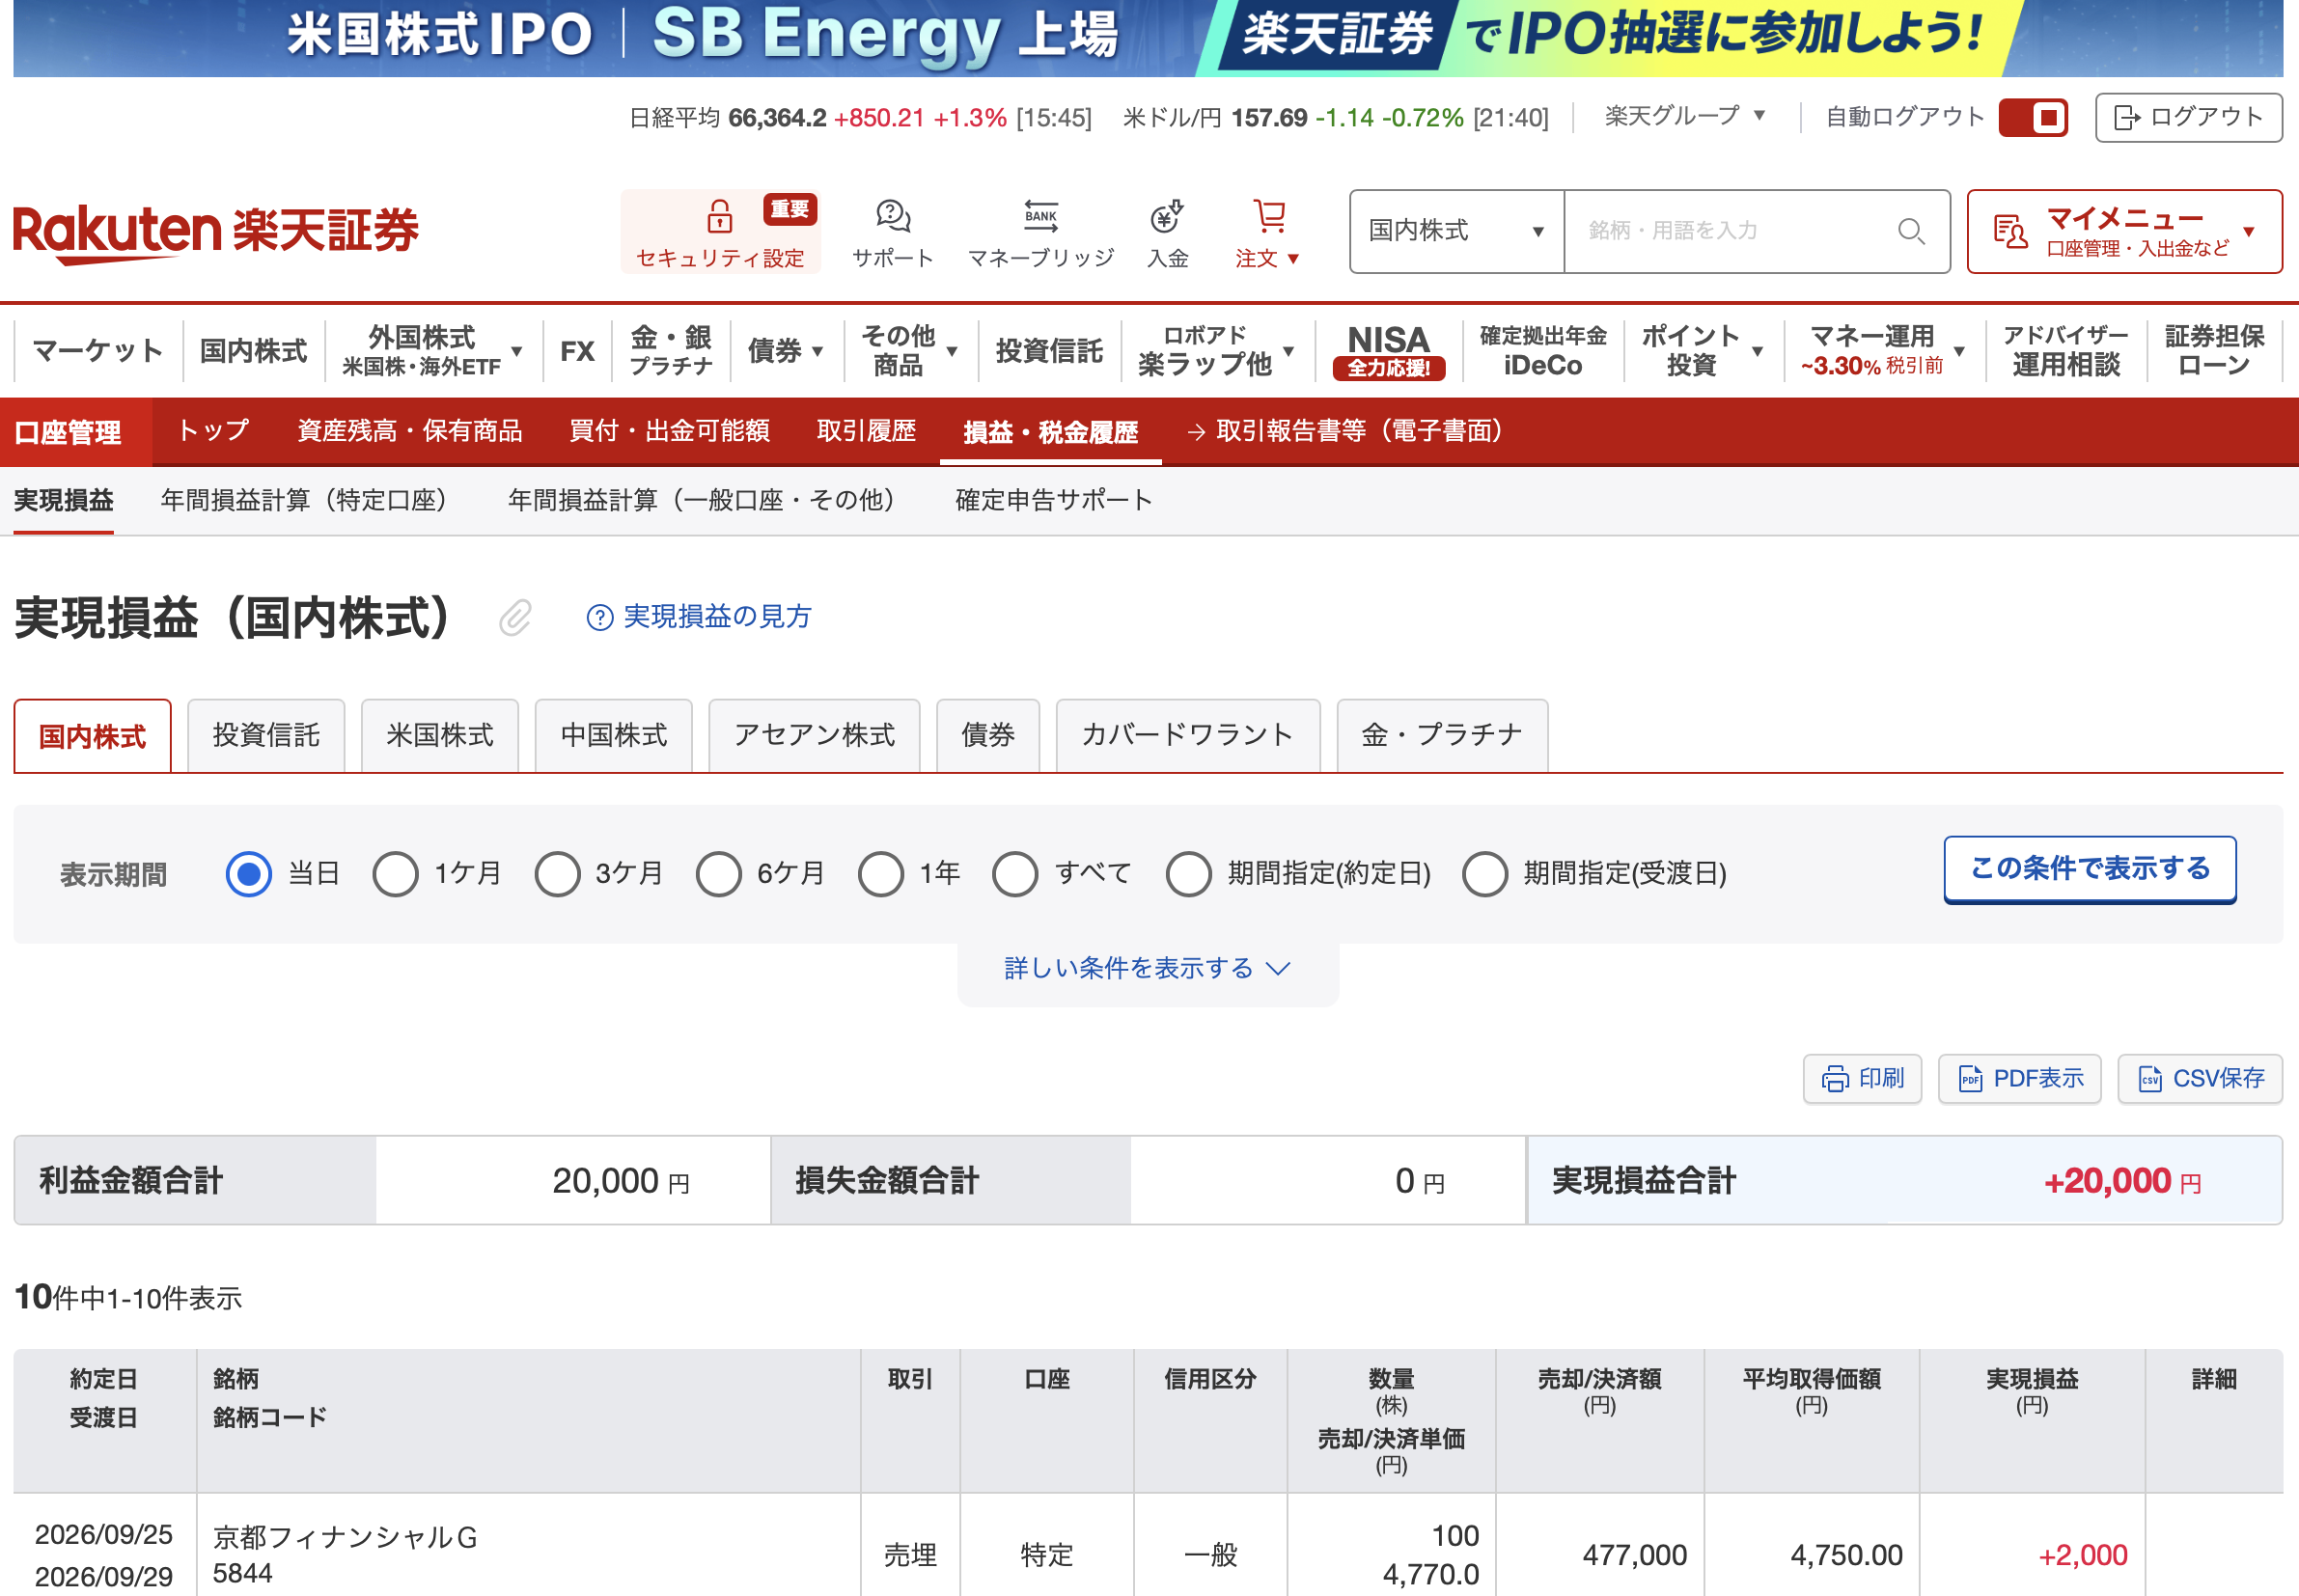Switch to the 米国株式 tab

(440, 735)
